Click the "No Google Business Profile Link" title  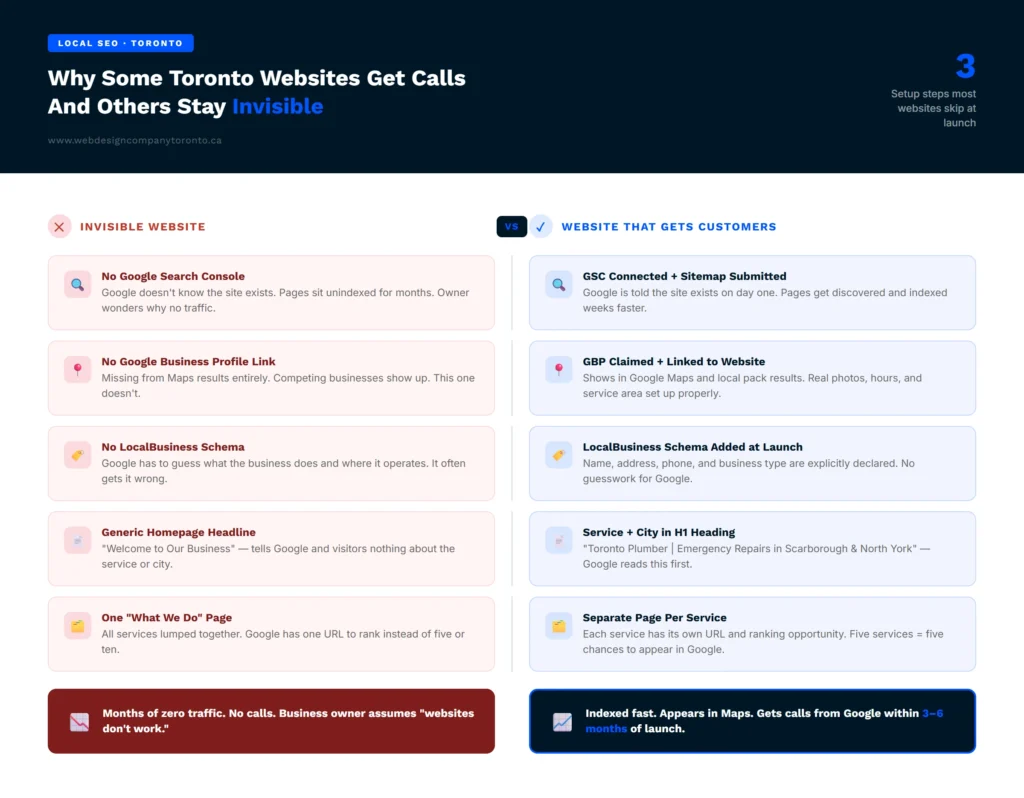(x=188, y=362)
